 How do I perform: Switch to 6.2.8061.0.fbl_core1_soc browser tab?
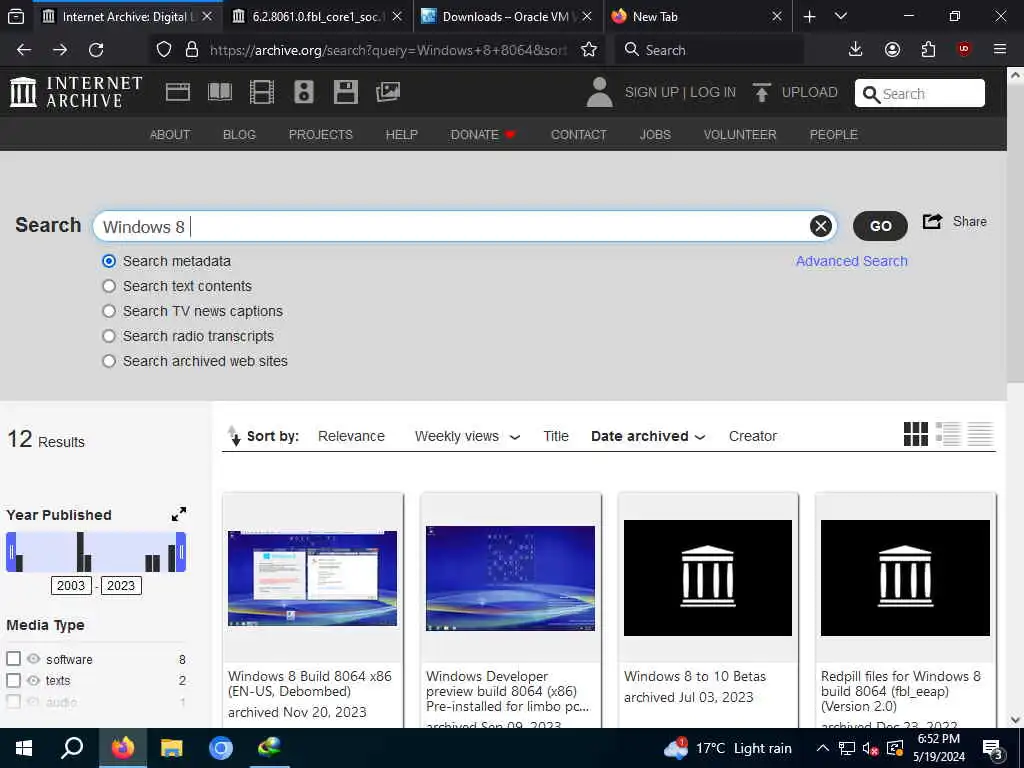point(318,16)
